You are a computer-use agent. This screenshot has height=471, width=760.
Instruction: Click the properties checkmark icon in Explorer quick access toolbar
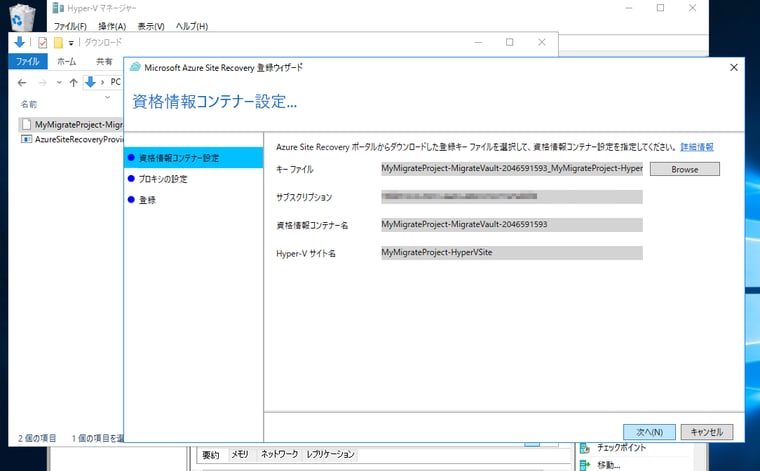tap(43, 43)
